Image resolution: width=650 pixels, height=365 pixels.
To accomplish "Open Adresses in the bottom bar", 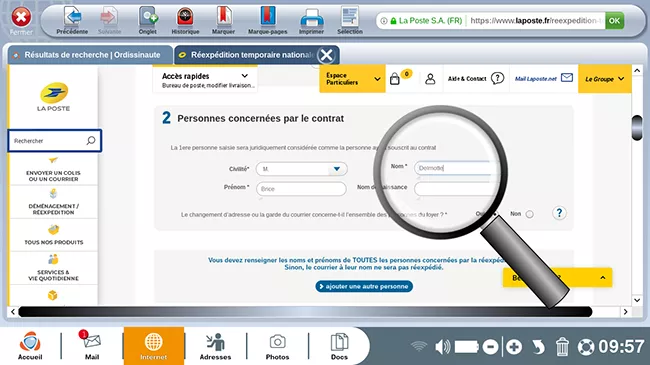I will 215,346.
